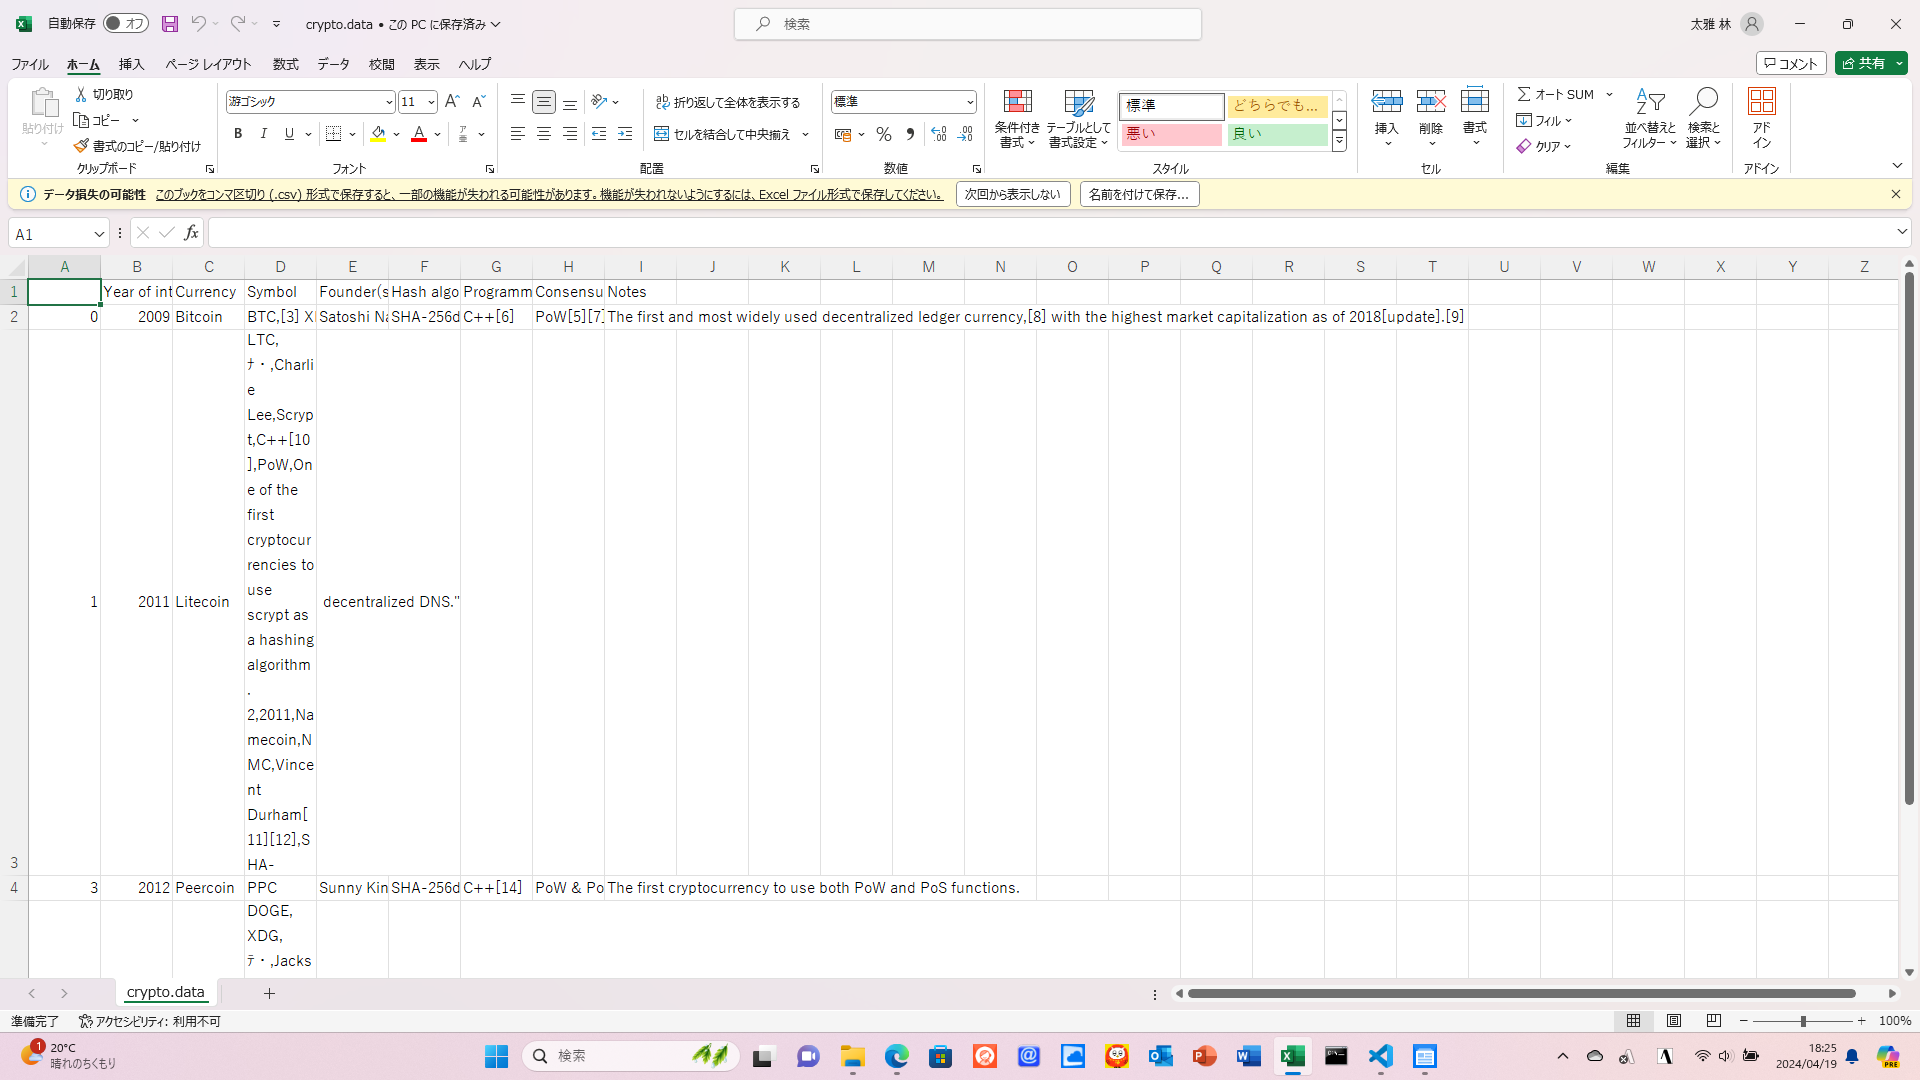The width and height of the screenshot is (1920, 1080).
Task: Open the number format dropdown
Action: coord(969,102)
